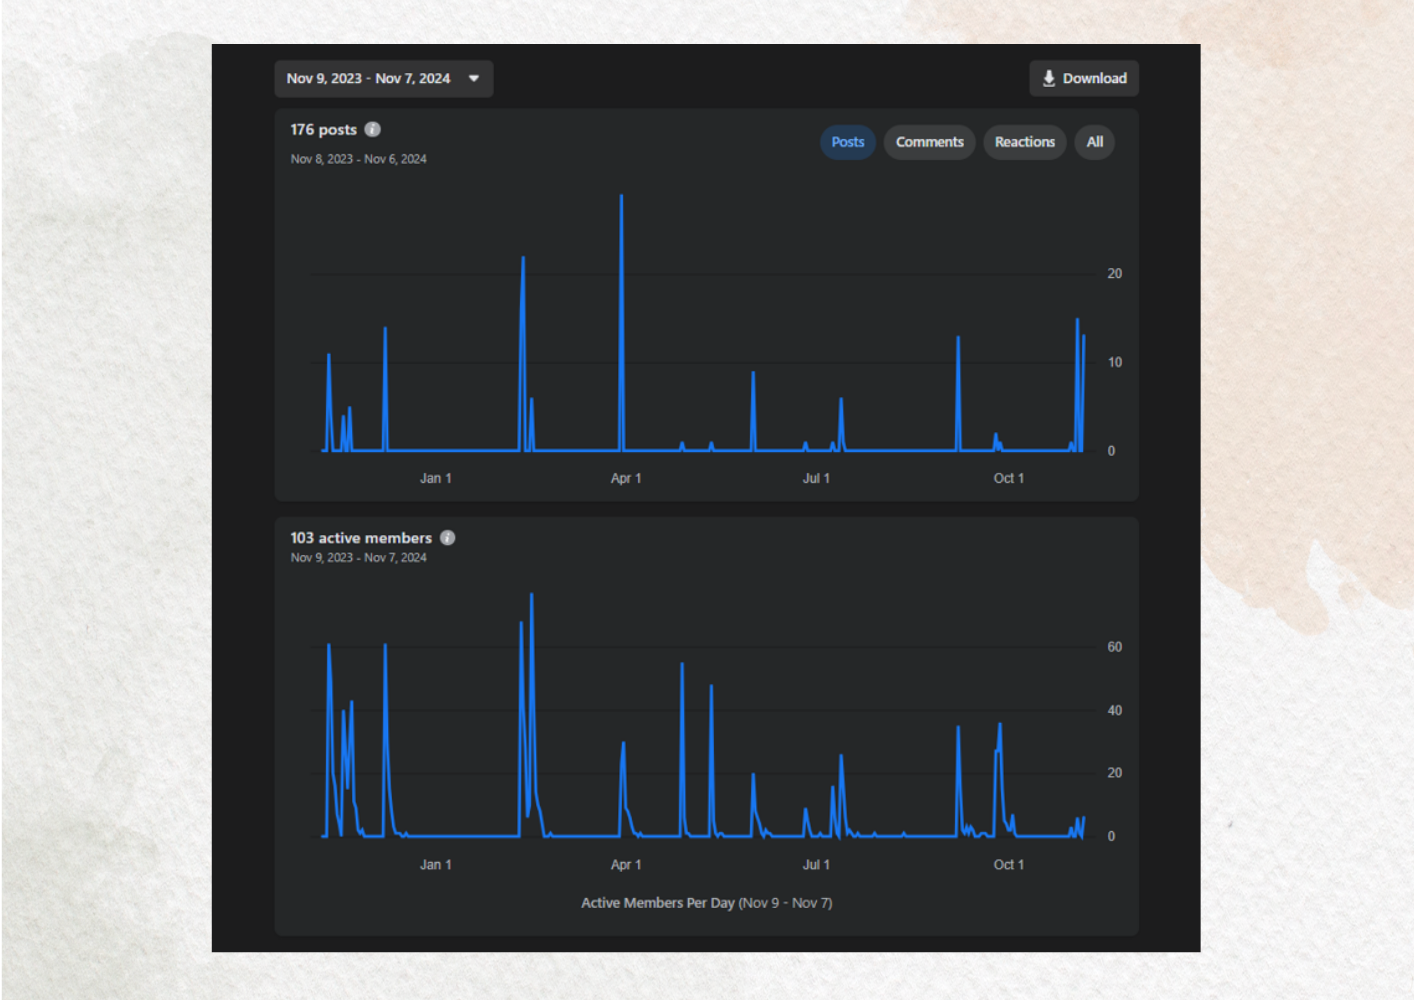Click the caret arrow beside the date range
Viewport: 1414px width, 1000px height.
474,79
